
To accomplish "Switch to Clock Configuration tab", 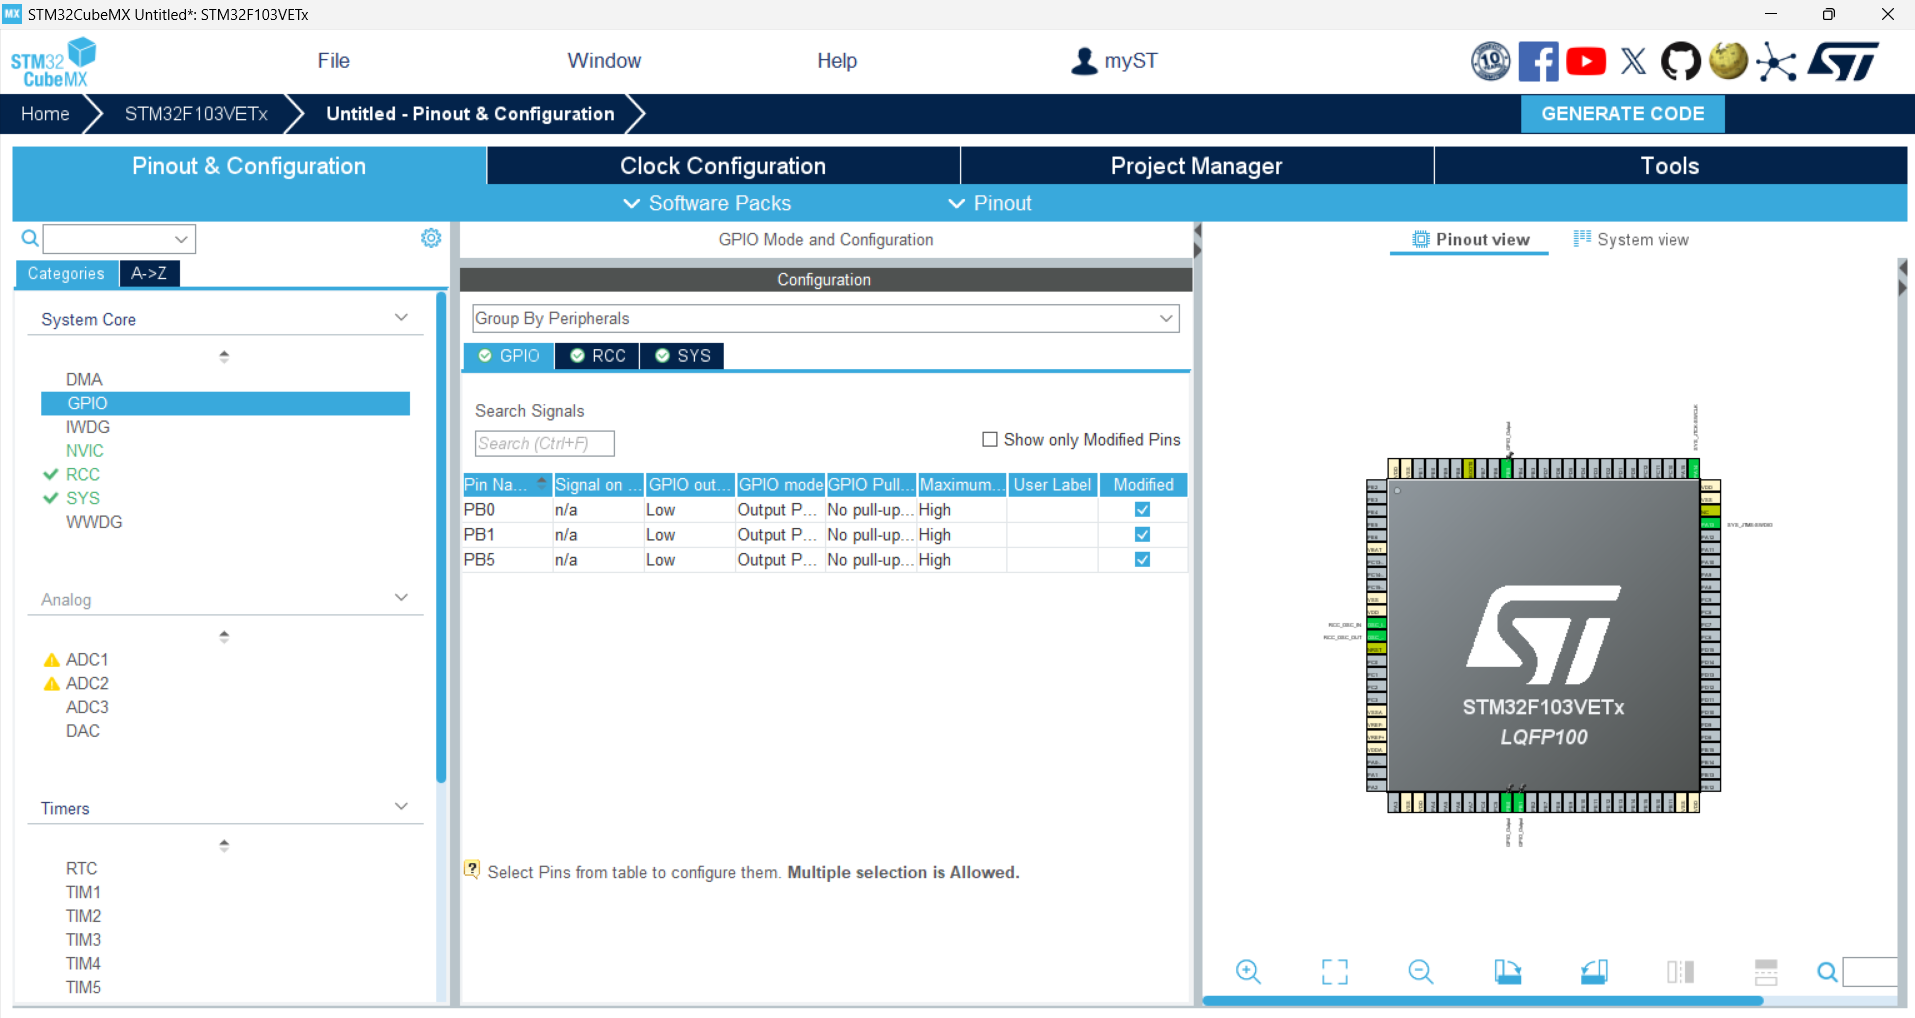I will click(723, 166).
